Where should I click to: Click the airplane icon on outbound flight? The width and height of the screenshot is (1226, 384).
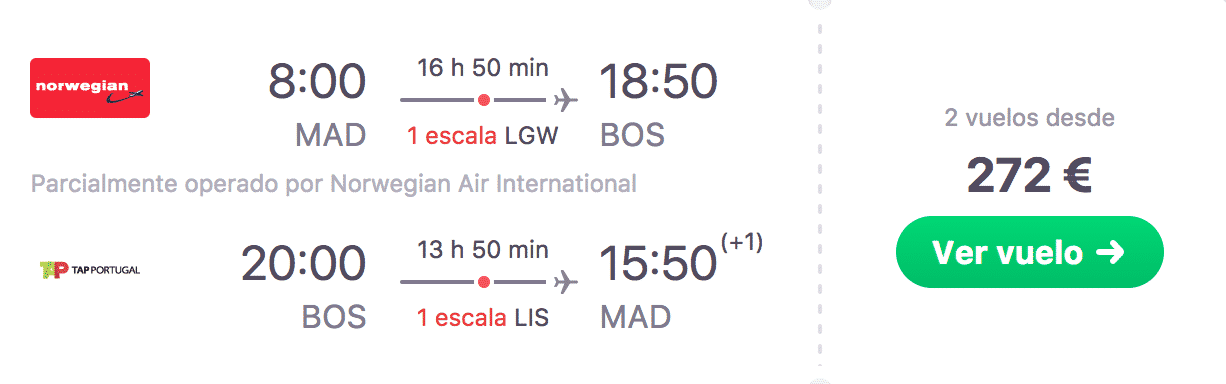[x=564, y=100]
